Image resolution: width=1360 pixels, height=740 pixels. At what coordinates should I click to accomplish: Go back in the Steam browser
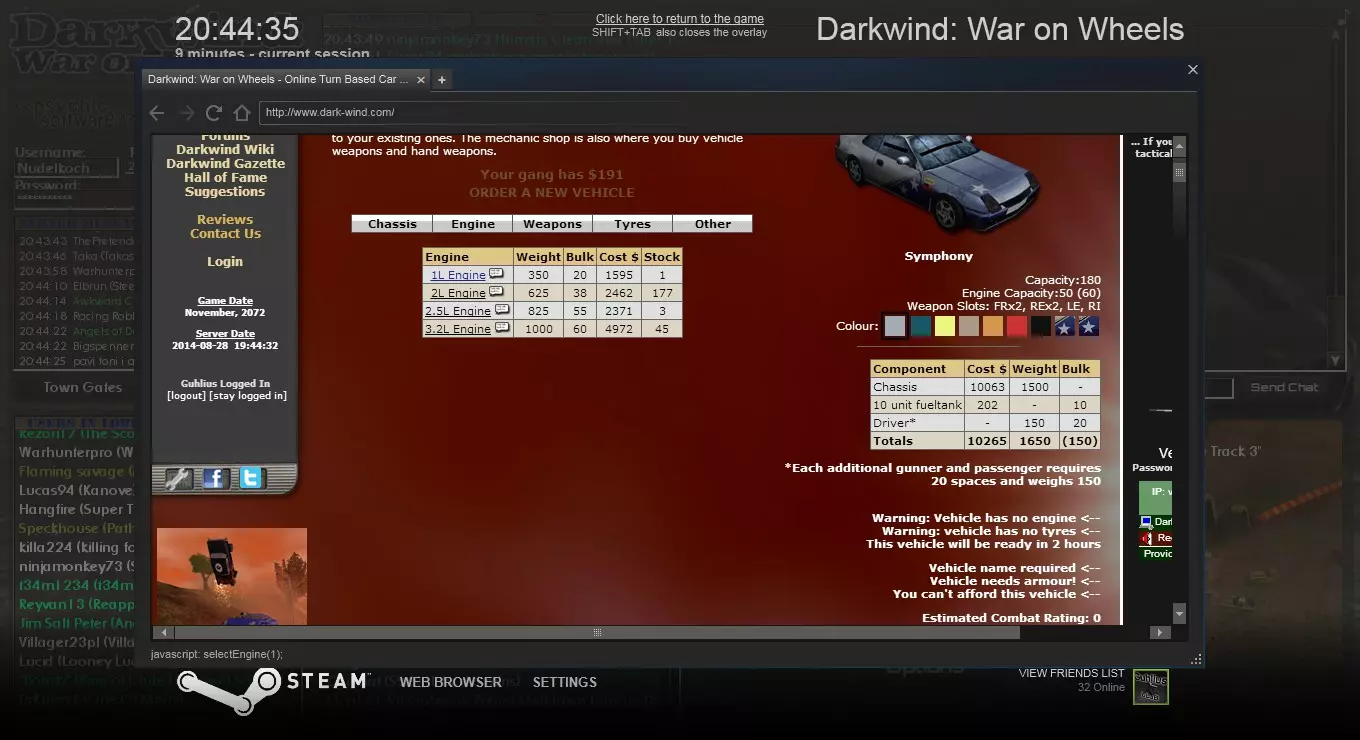[157, 113]
